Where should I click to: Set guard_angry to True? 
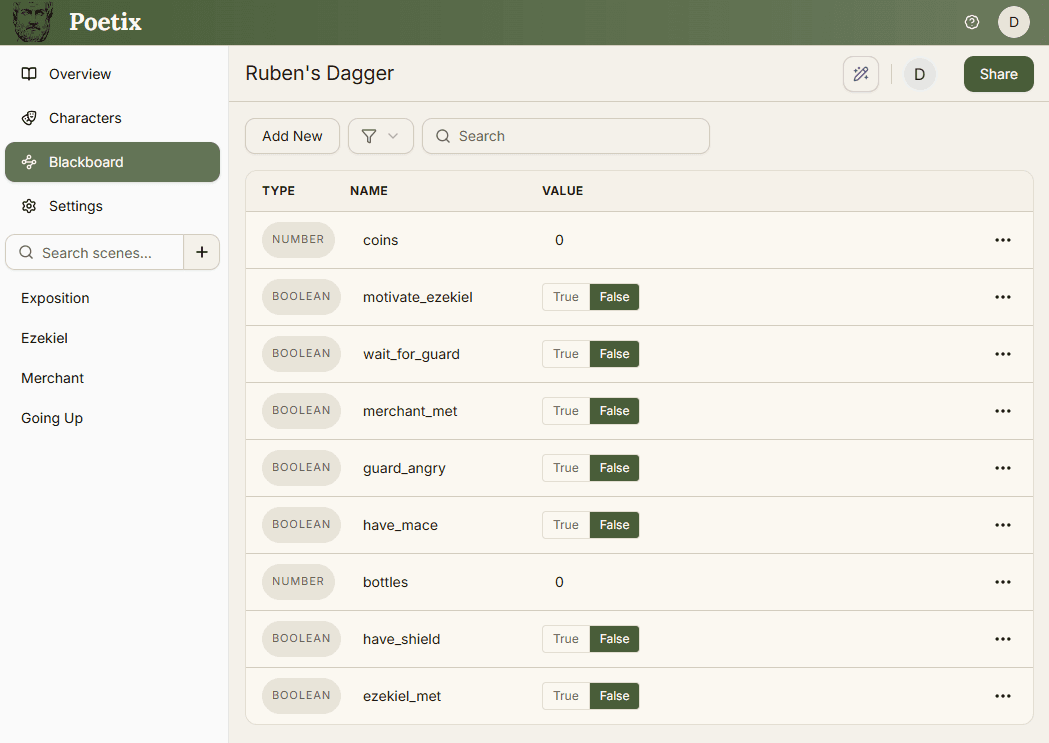tap(566, 468)
